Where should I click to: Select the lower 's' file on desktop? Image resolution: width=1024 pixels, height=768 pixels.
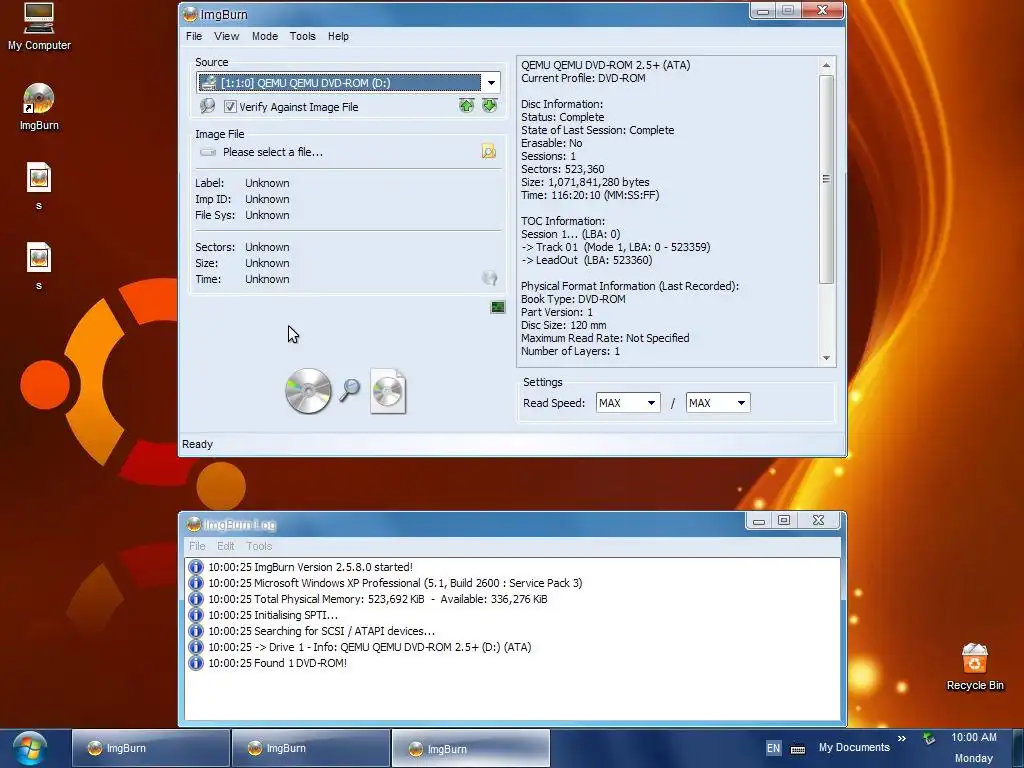(x=39, y=266)
